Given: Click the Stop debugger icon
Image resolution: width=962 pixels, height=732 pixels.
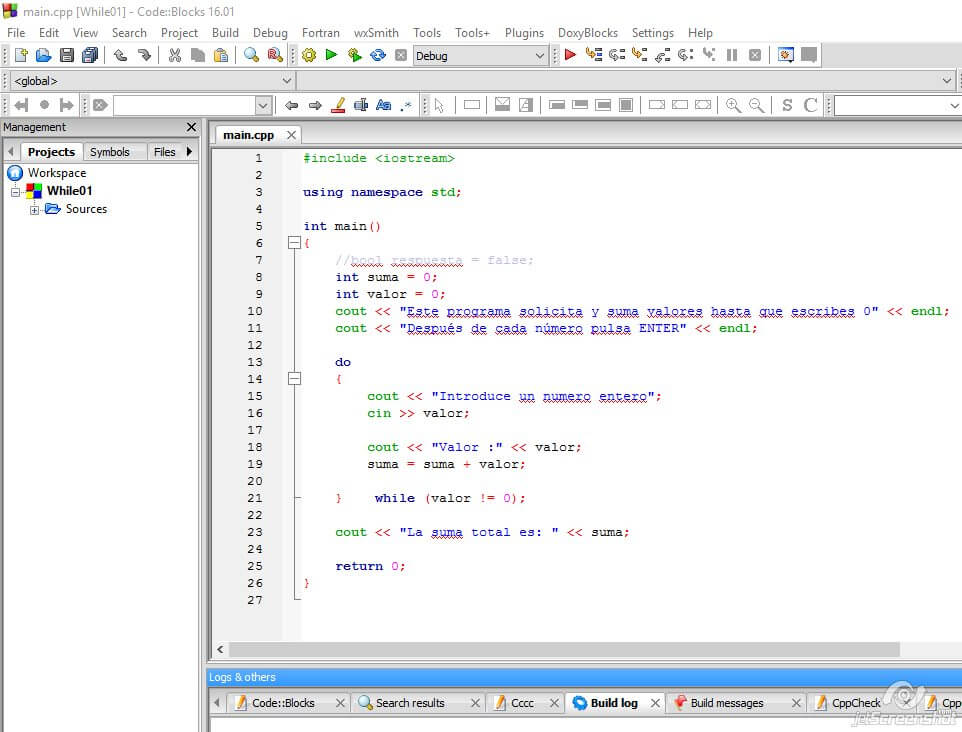Looking at the screenshot, I should point(755,55).
